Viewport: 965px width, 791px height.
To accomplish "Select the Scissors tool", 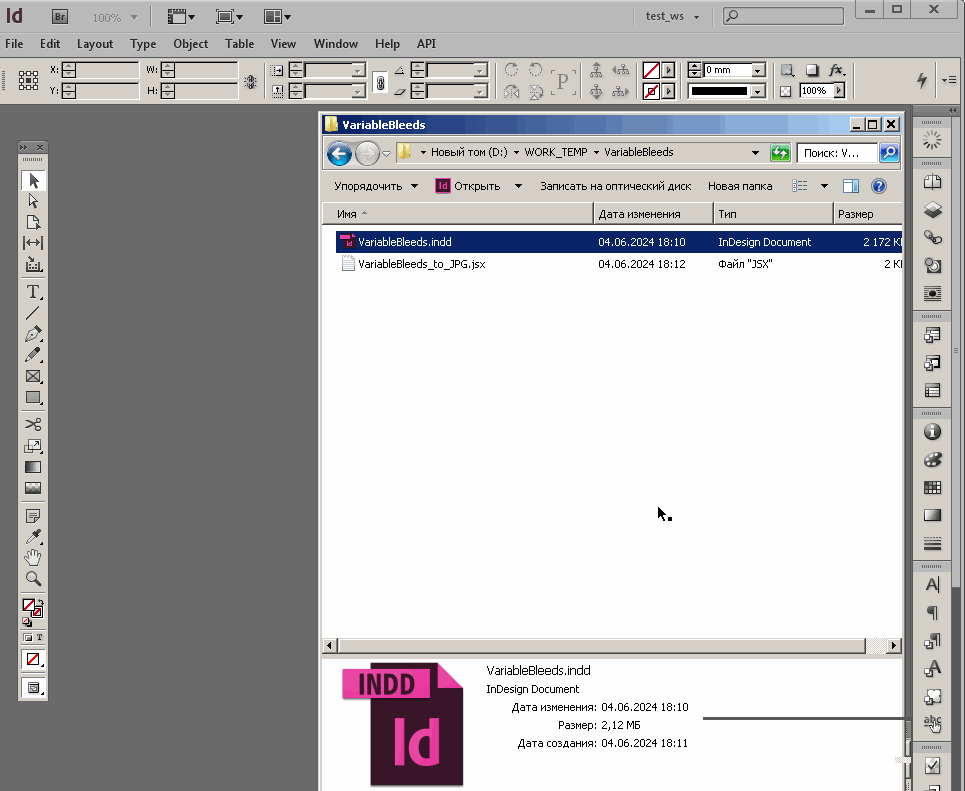I will pyautogui.click(x=33, y=424).
